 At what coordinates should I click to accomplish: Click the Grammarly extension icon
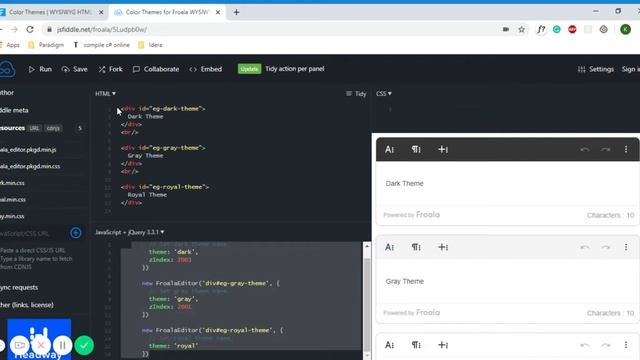click(557, 29)
